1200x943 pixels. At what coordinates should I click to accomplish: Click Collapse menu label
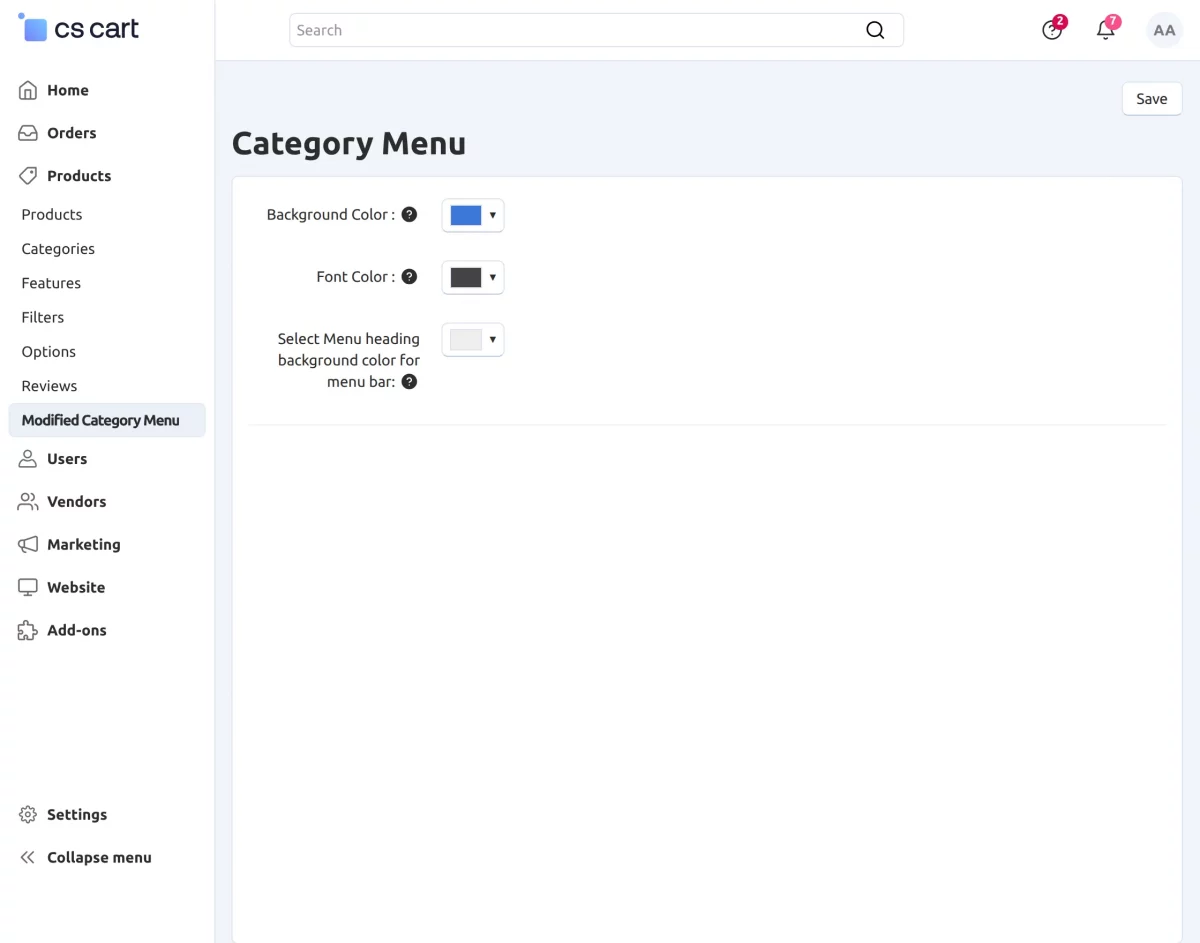(99, 858)
